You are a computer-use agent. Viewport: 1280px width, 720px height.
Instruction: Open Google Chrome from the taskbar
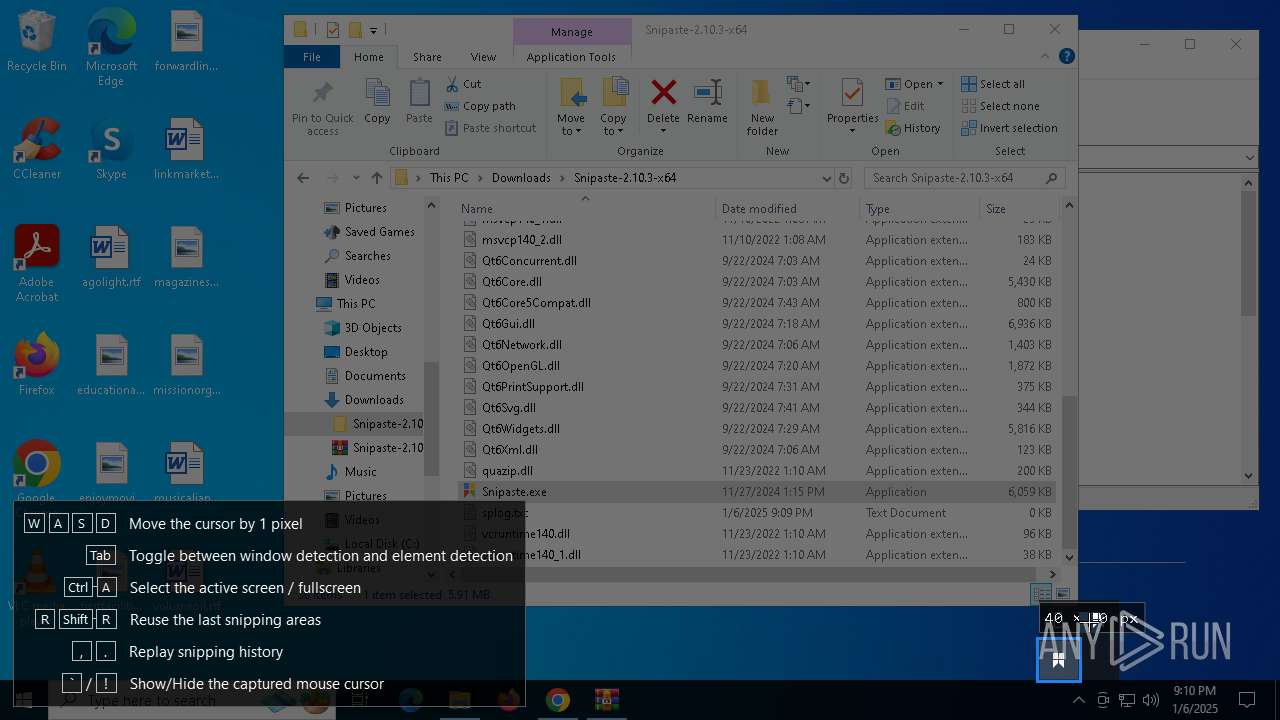pyautogui.click(x=557, y=699)
